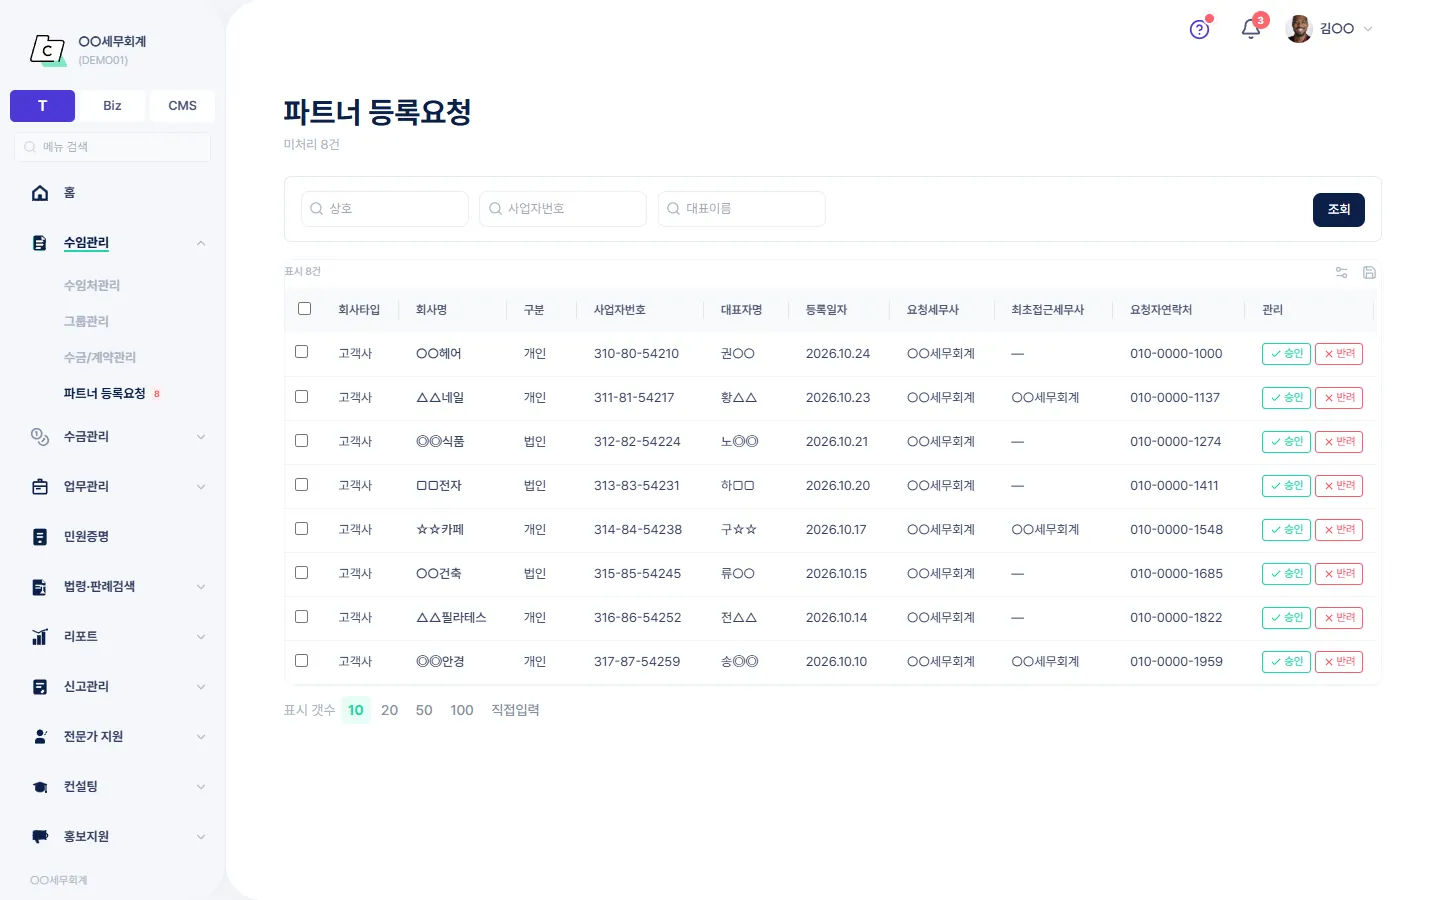This screenshot has width=1440, height=900.
Task: Check the ◎◎식품 row checkbox
Action: [x=302, y=441]
